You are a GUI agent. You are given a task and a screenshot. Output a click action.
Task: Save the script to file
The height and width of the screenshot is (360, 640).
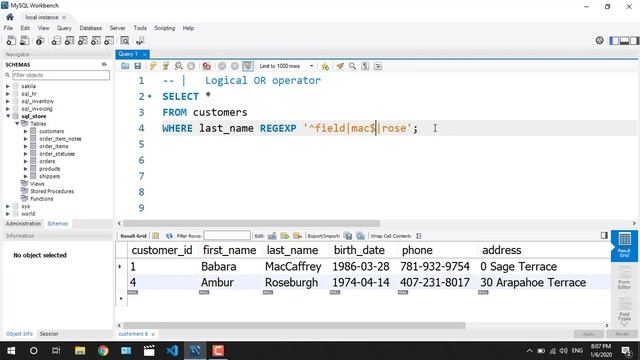click(x=138, y=66)
